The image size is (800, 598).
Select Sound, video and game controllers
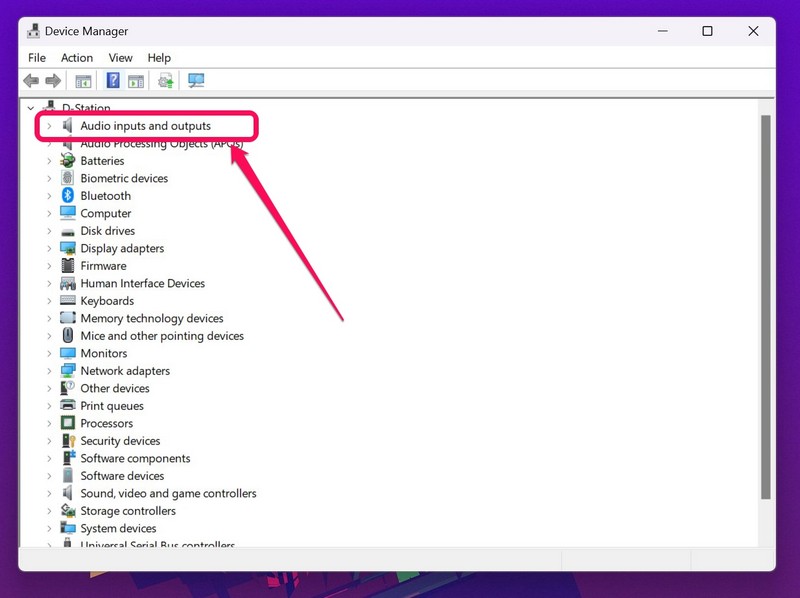(168, 493)
